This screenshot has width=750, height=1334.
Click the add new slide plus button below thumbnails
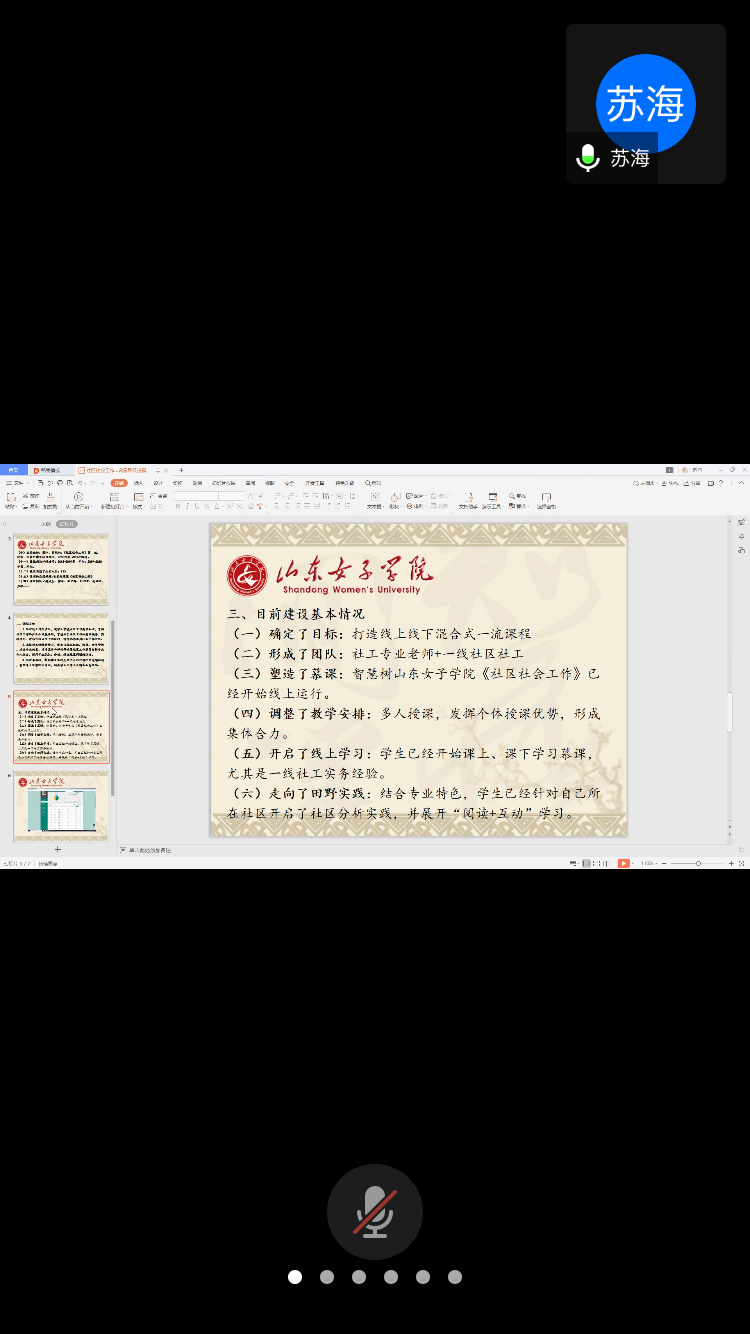pyautogui.click(x=57, y=849)
